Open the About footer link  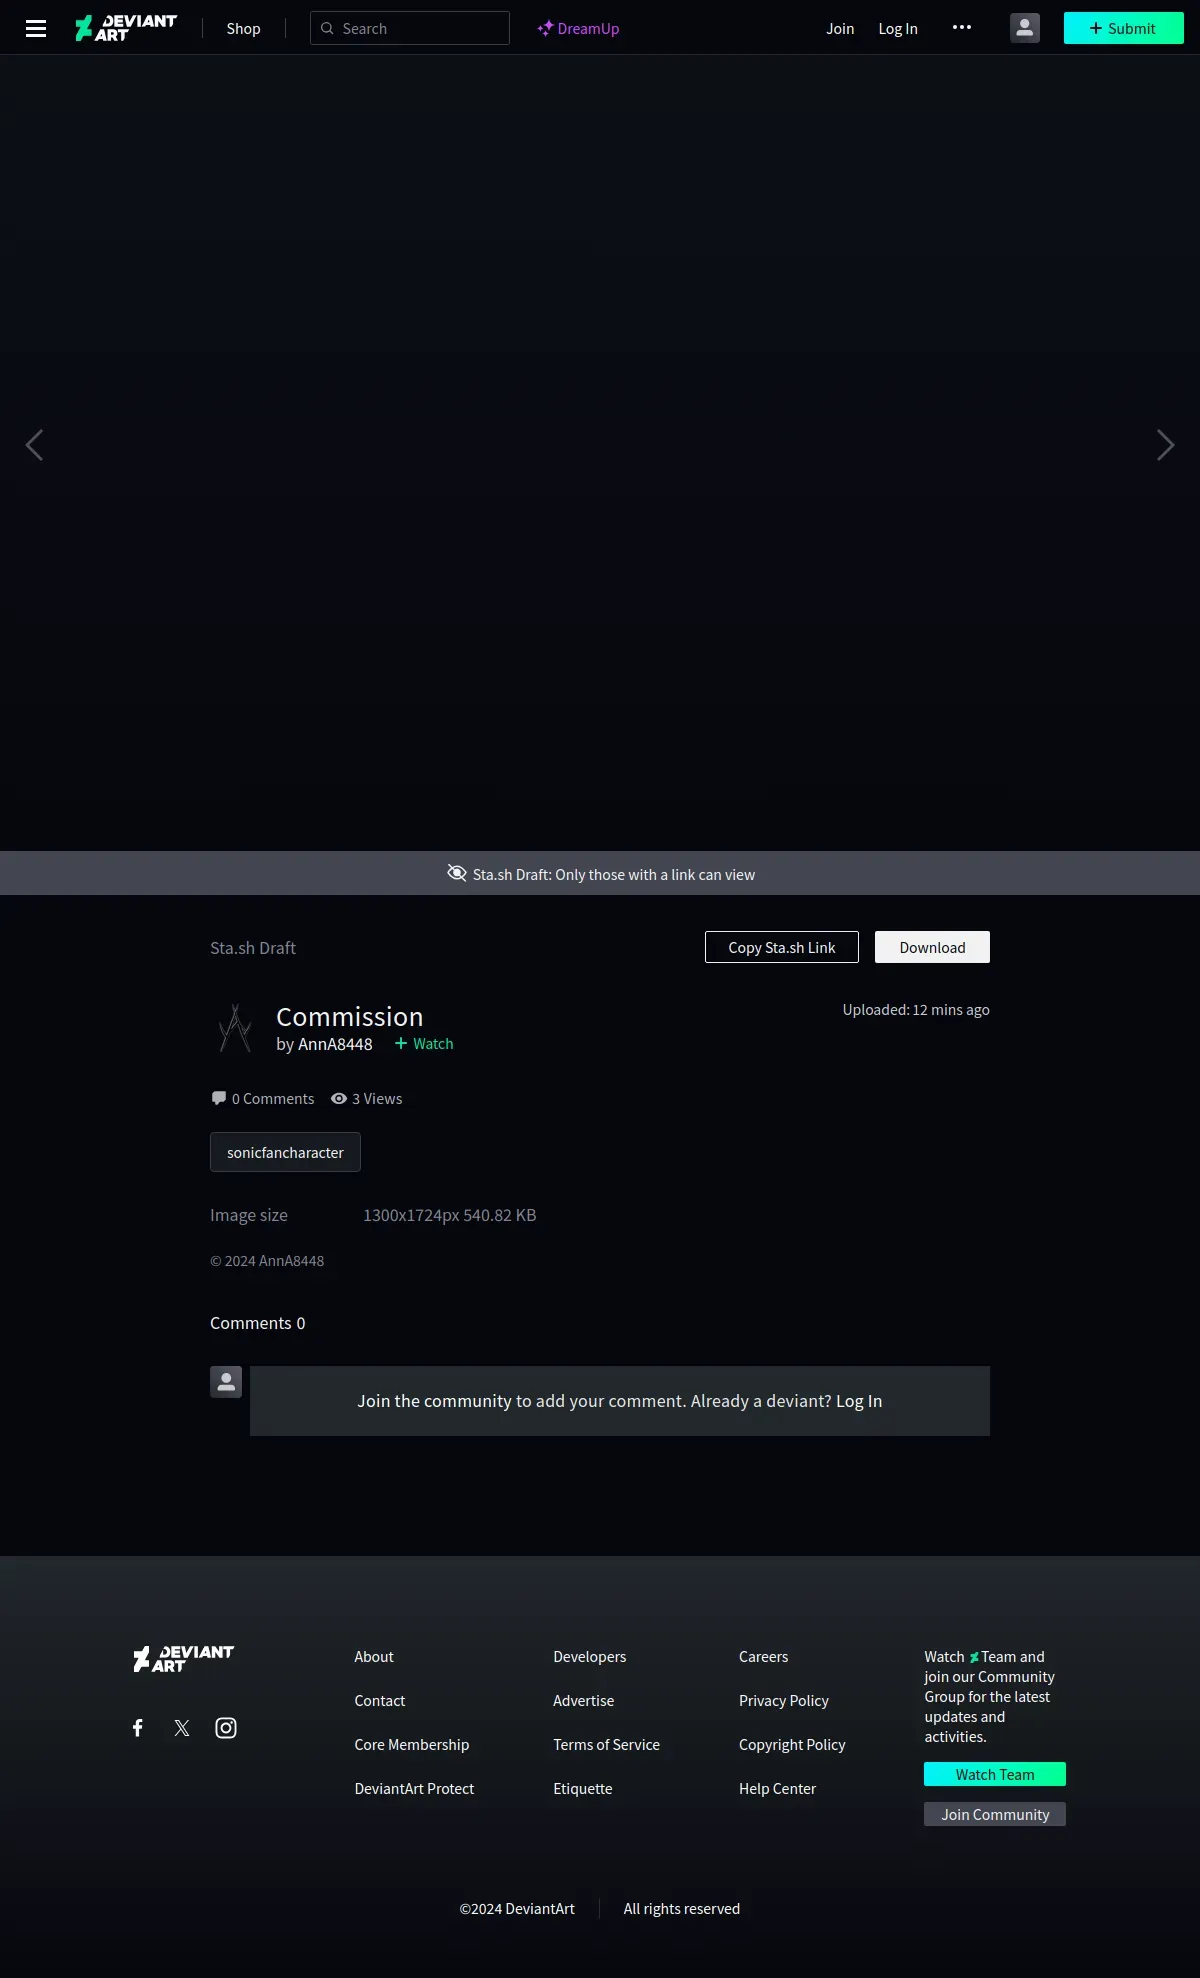(374, 1657)
